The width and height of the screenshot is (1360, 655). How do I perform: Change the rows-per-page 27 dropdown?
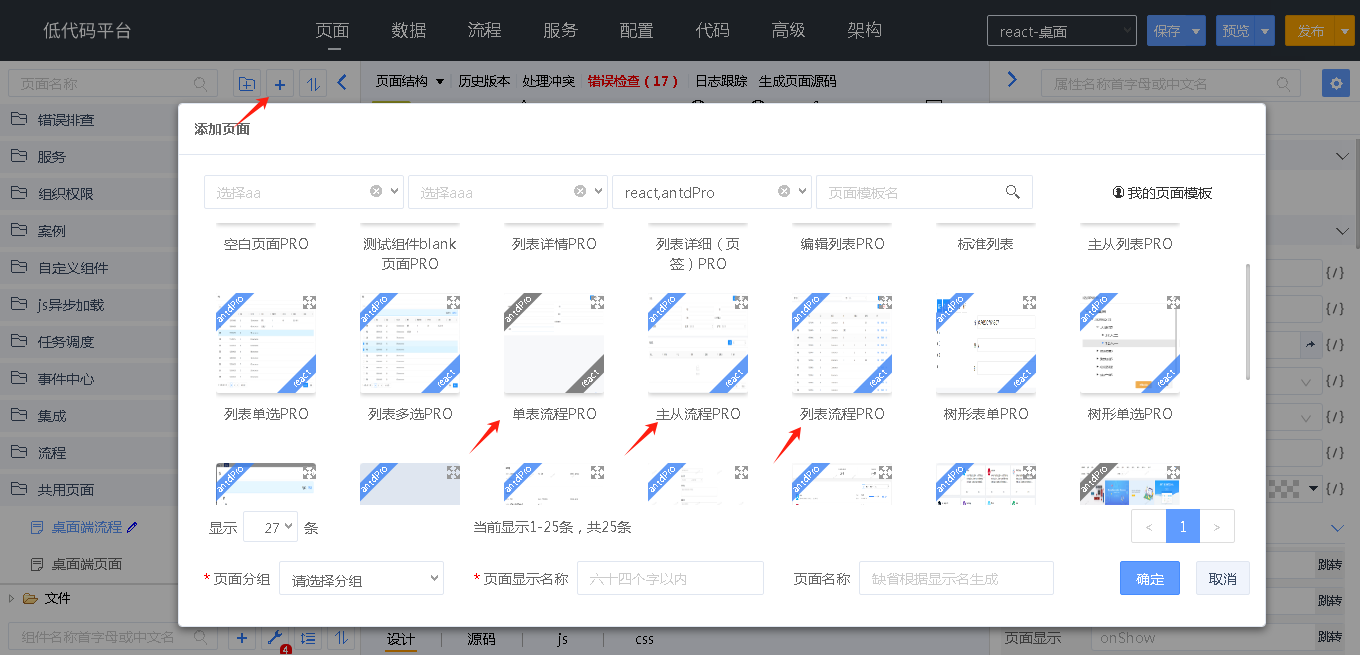click(x=270, y=527)
